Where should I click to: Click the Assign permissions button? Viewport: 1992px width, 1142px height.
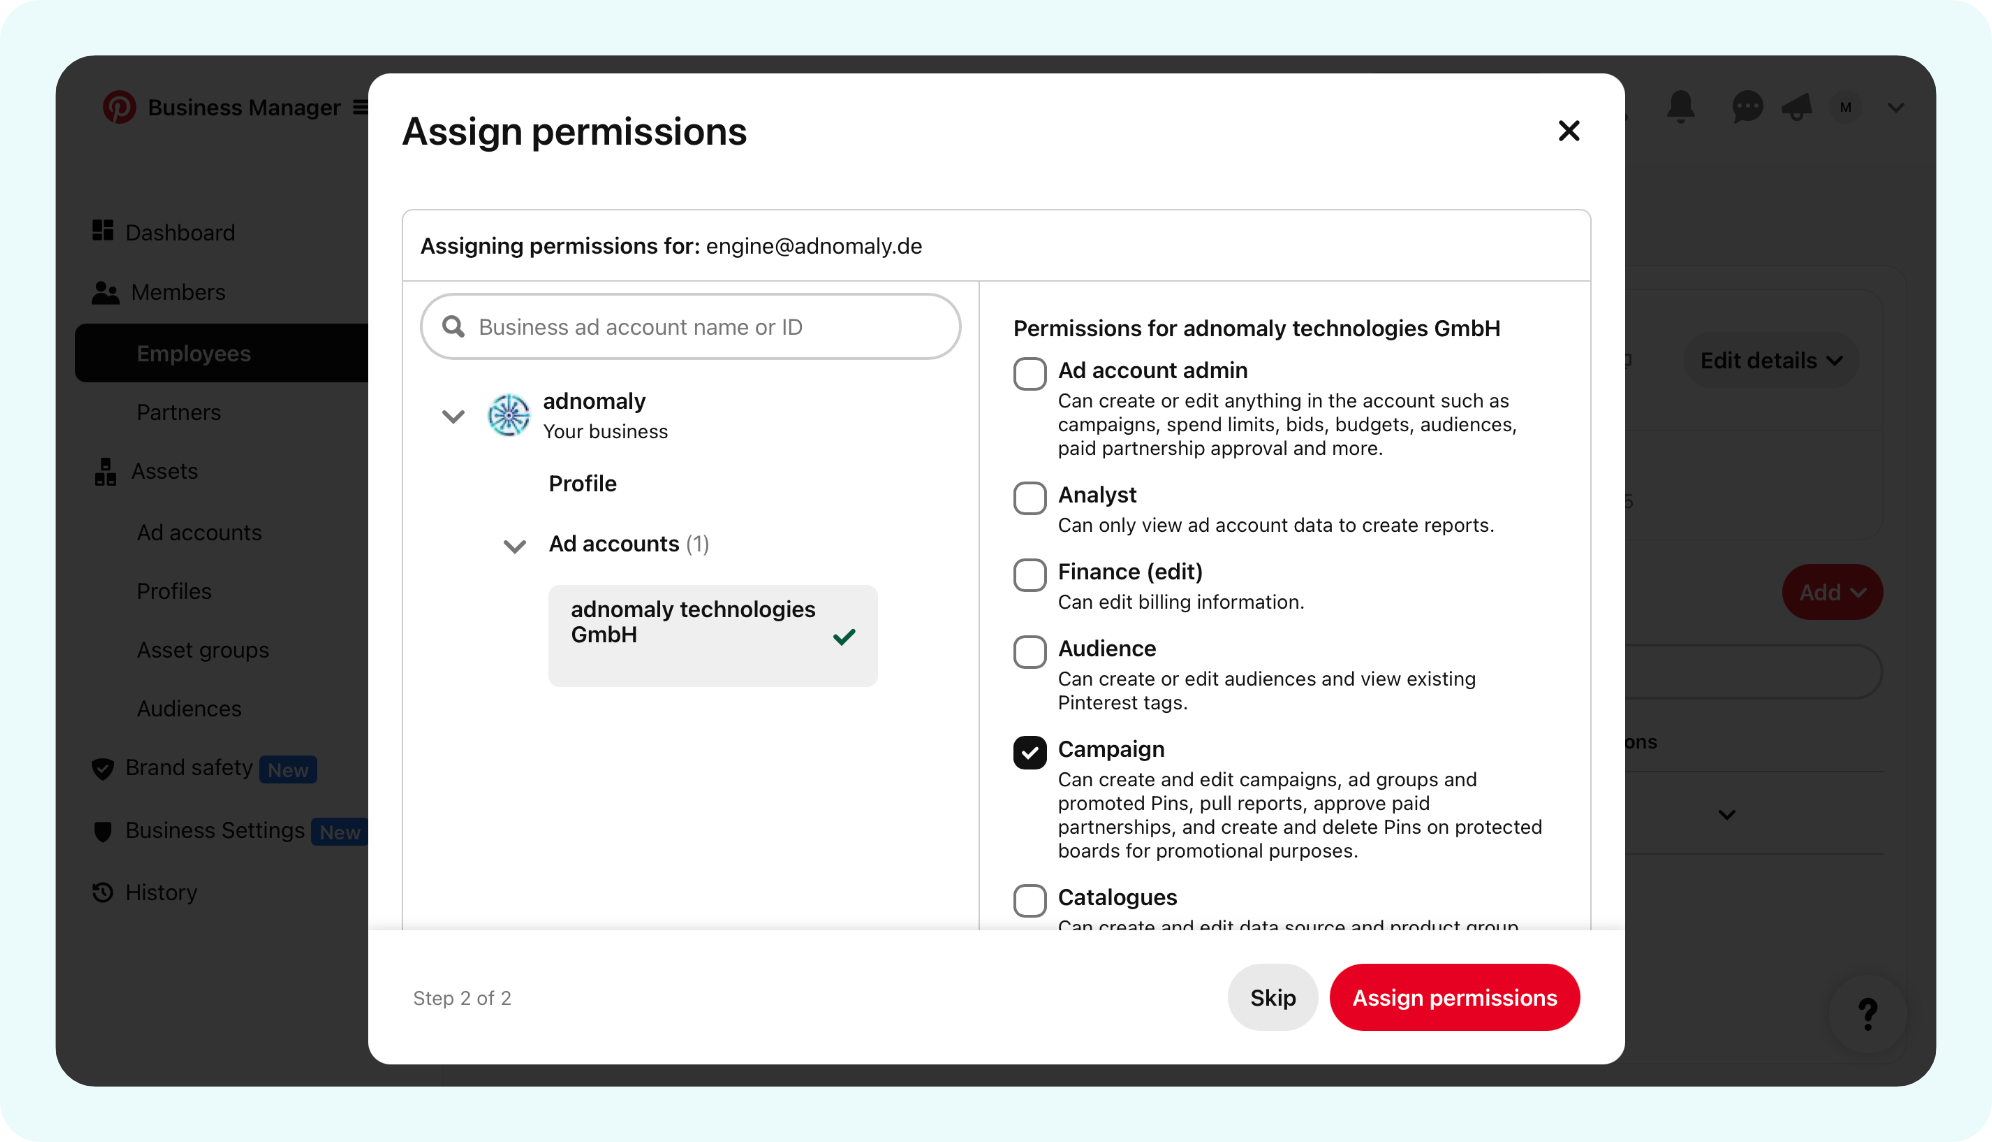[1454, 997]
